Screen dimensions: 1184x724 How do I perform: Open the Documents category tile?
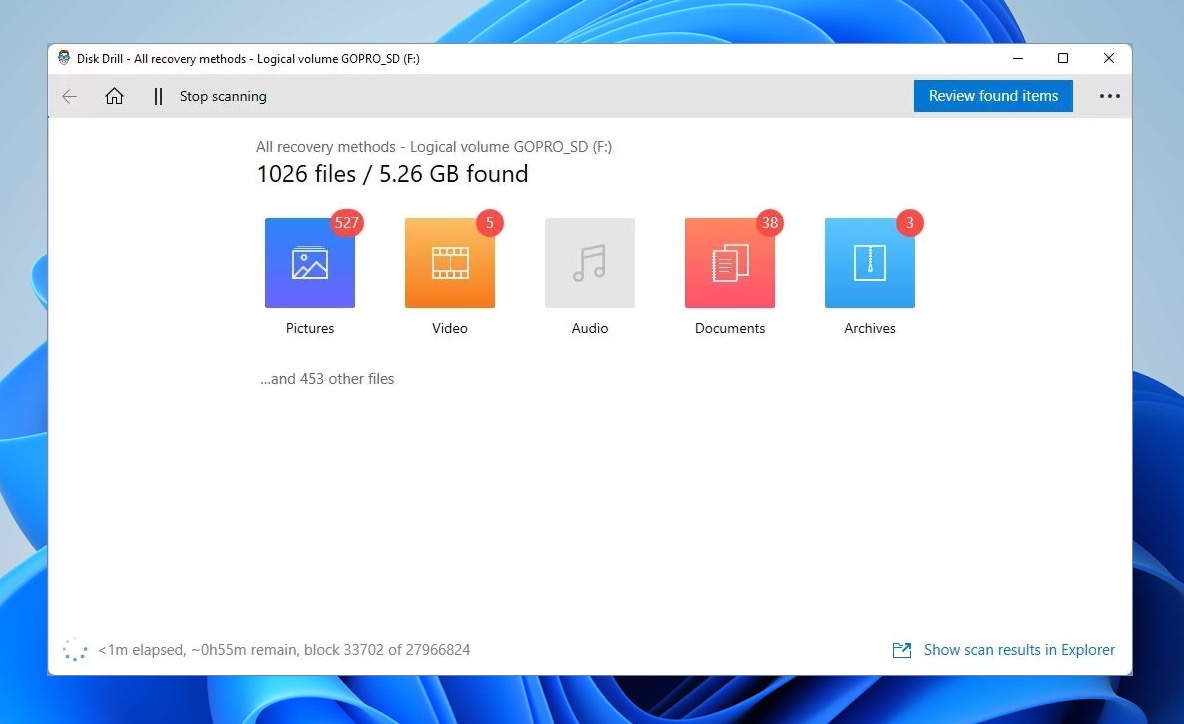[x=729, y=263]
